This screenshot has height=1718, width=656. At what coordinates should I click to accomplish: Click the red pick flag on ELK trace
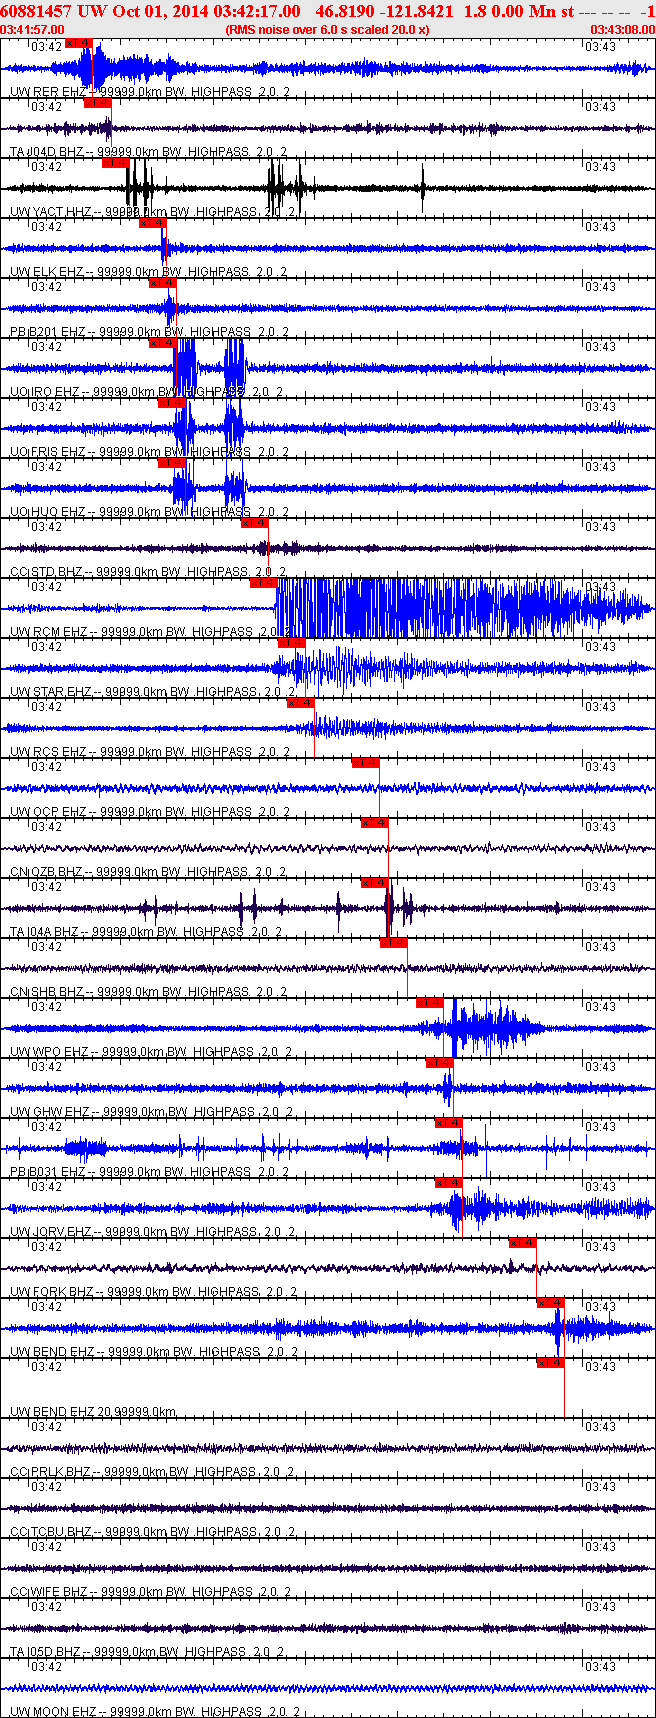click(152, 223)
